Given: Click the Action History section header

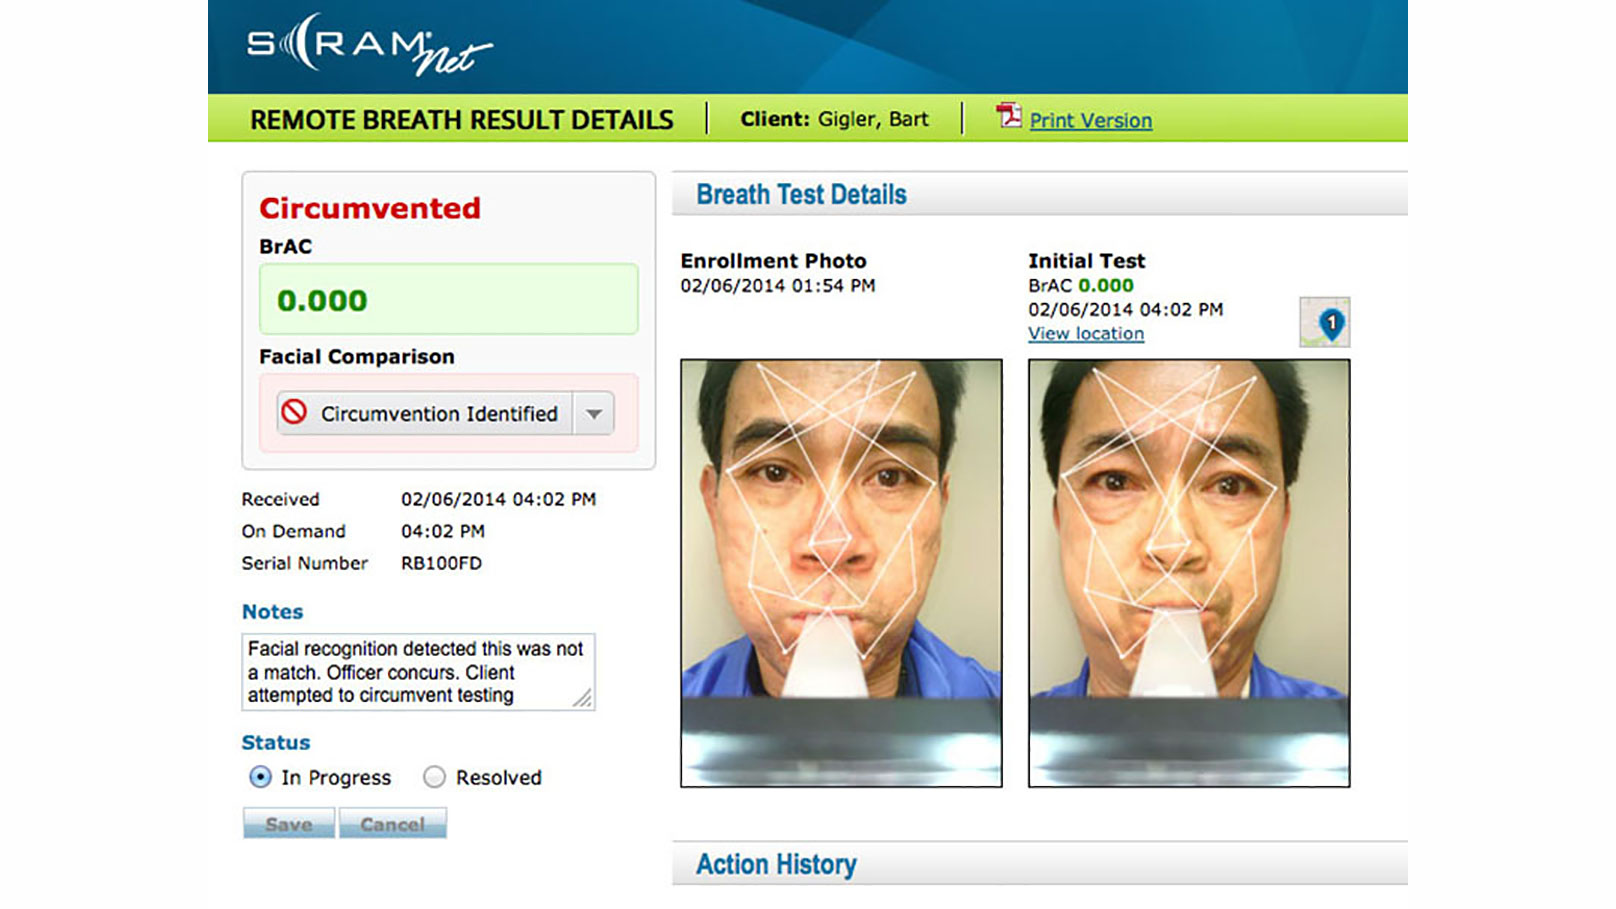Looking at the screenshot, I should [x=775, y=863].
